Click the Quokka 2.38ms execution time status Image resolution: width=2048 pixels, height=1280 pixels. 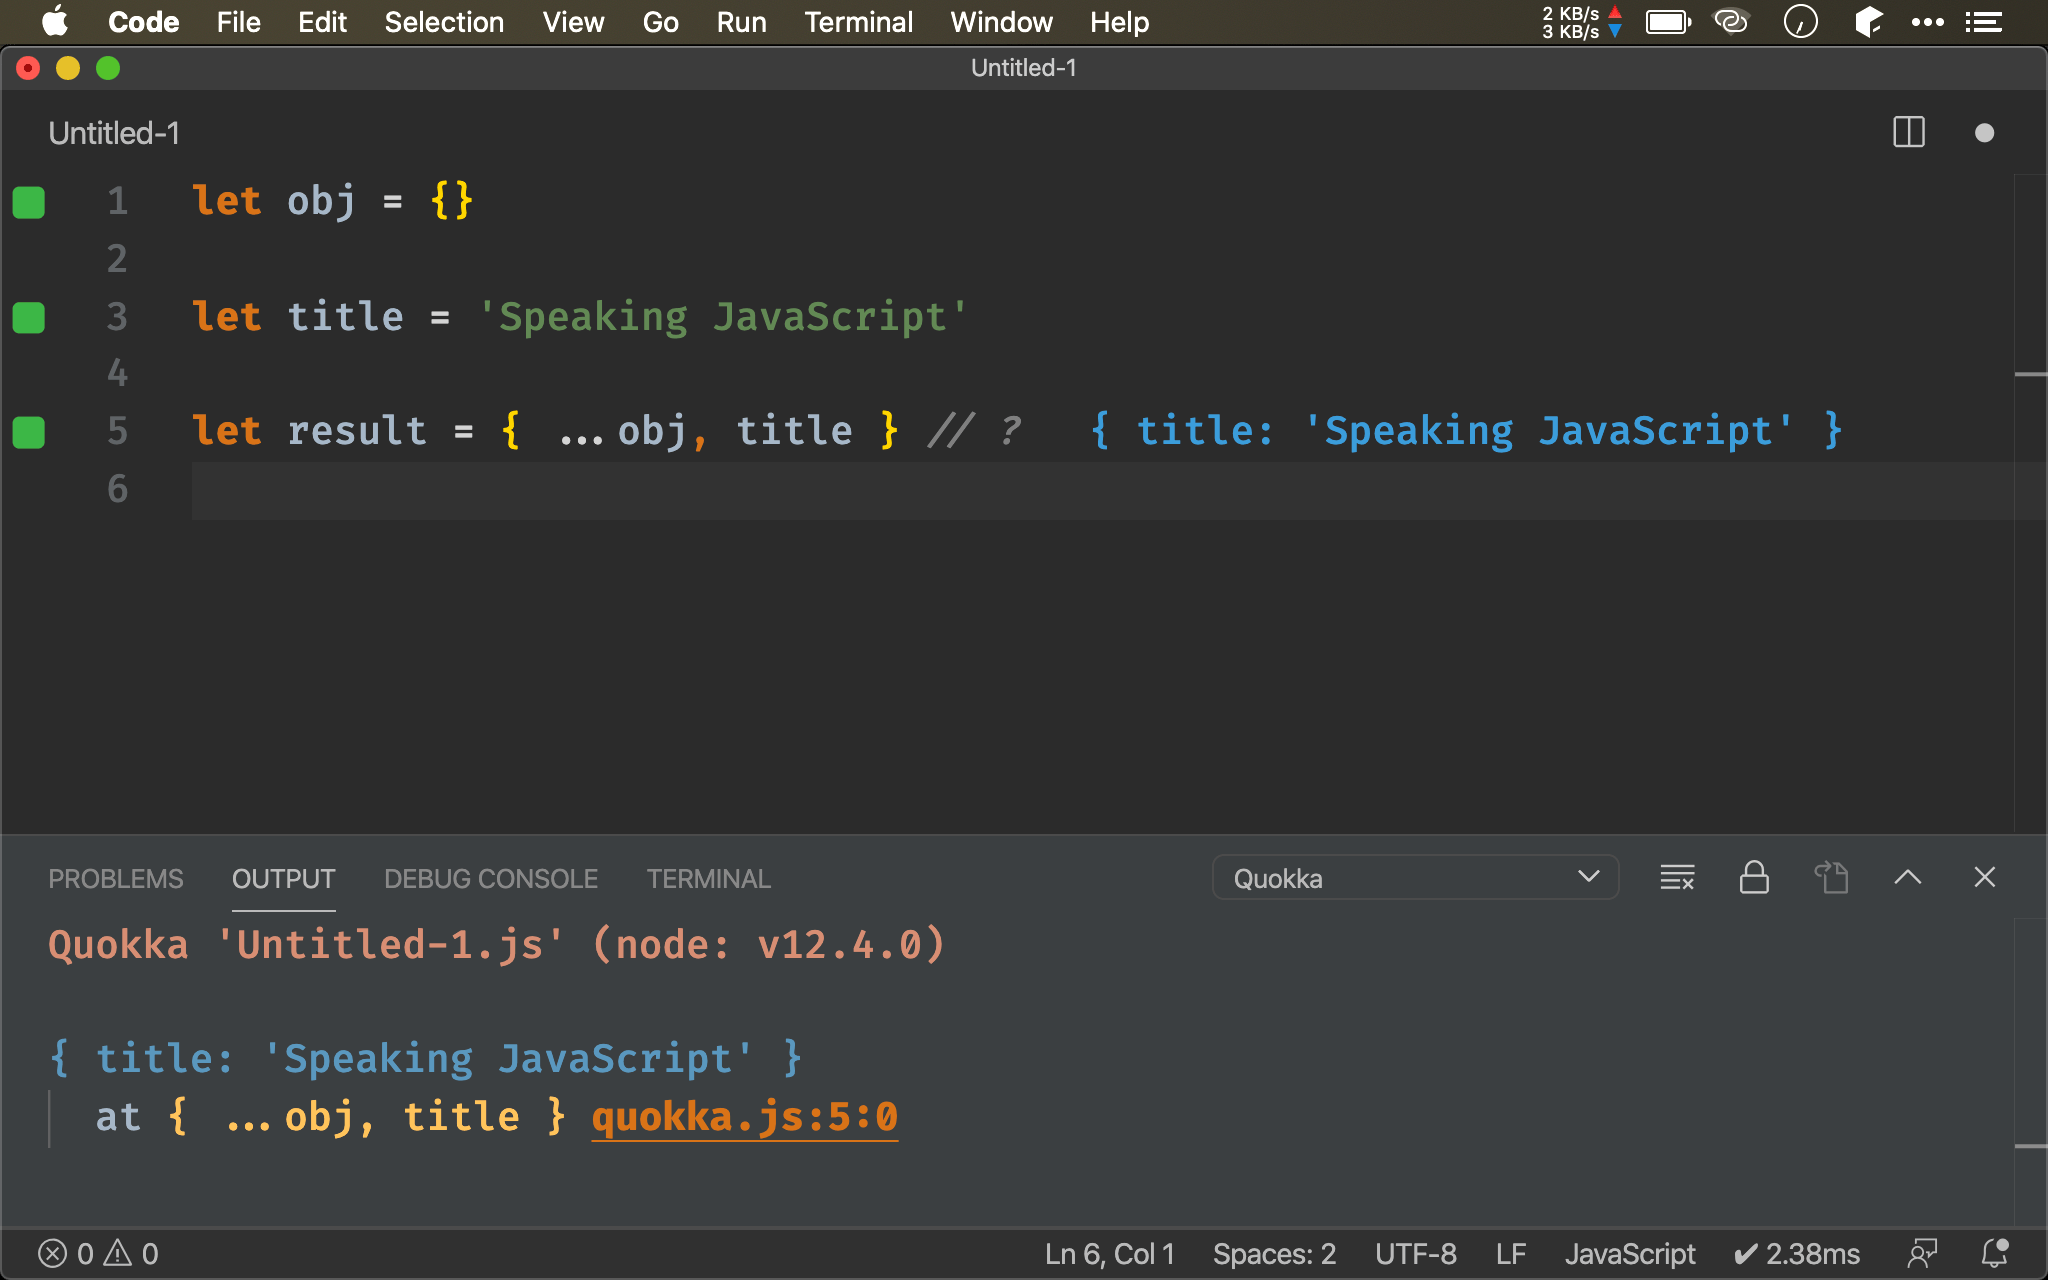tap(1796, 1253)
